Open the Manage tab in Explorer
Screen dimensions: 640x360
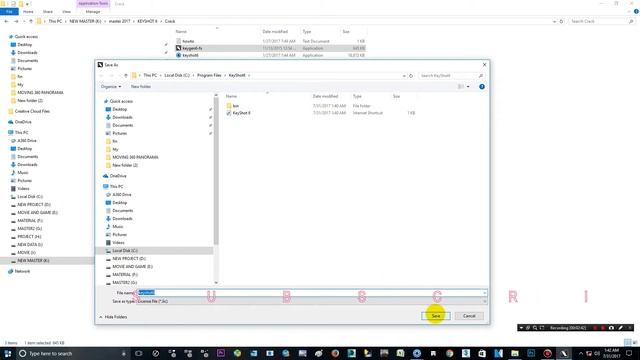click(x=93, y=12)
